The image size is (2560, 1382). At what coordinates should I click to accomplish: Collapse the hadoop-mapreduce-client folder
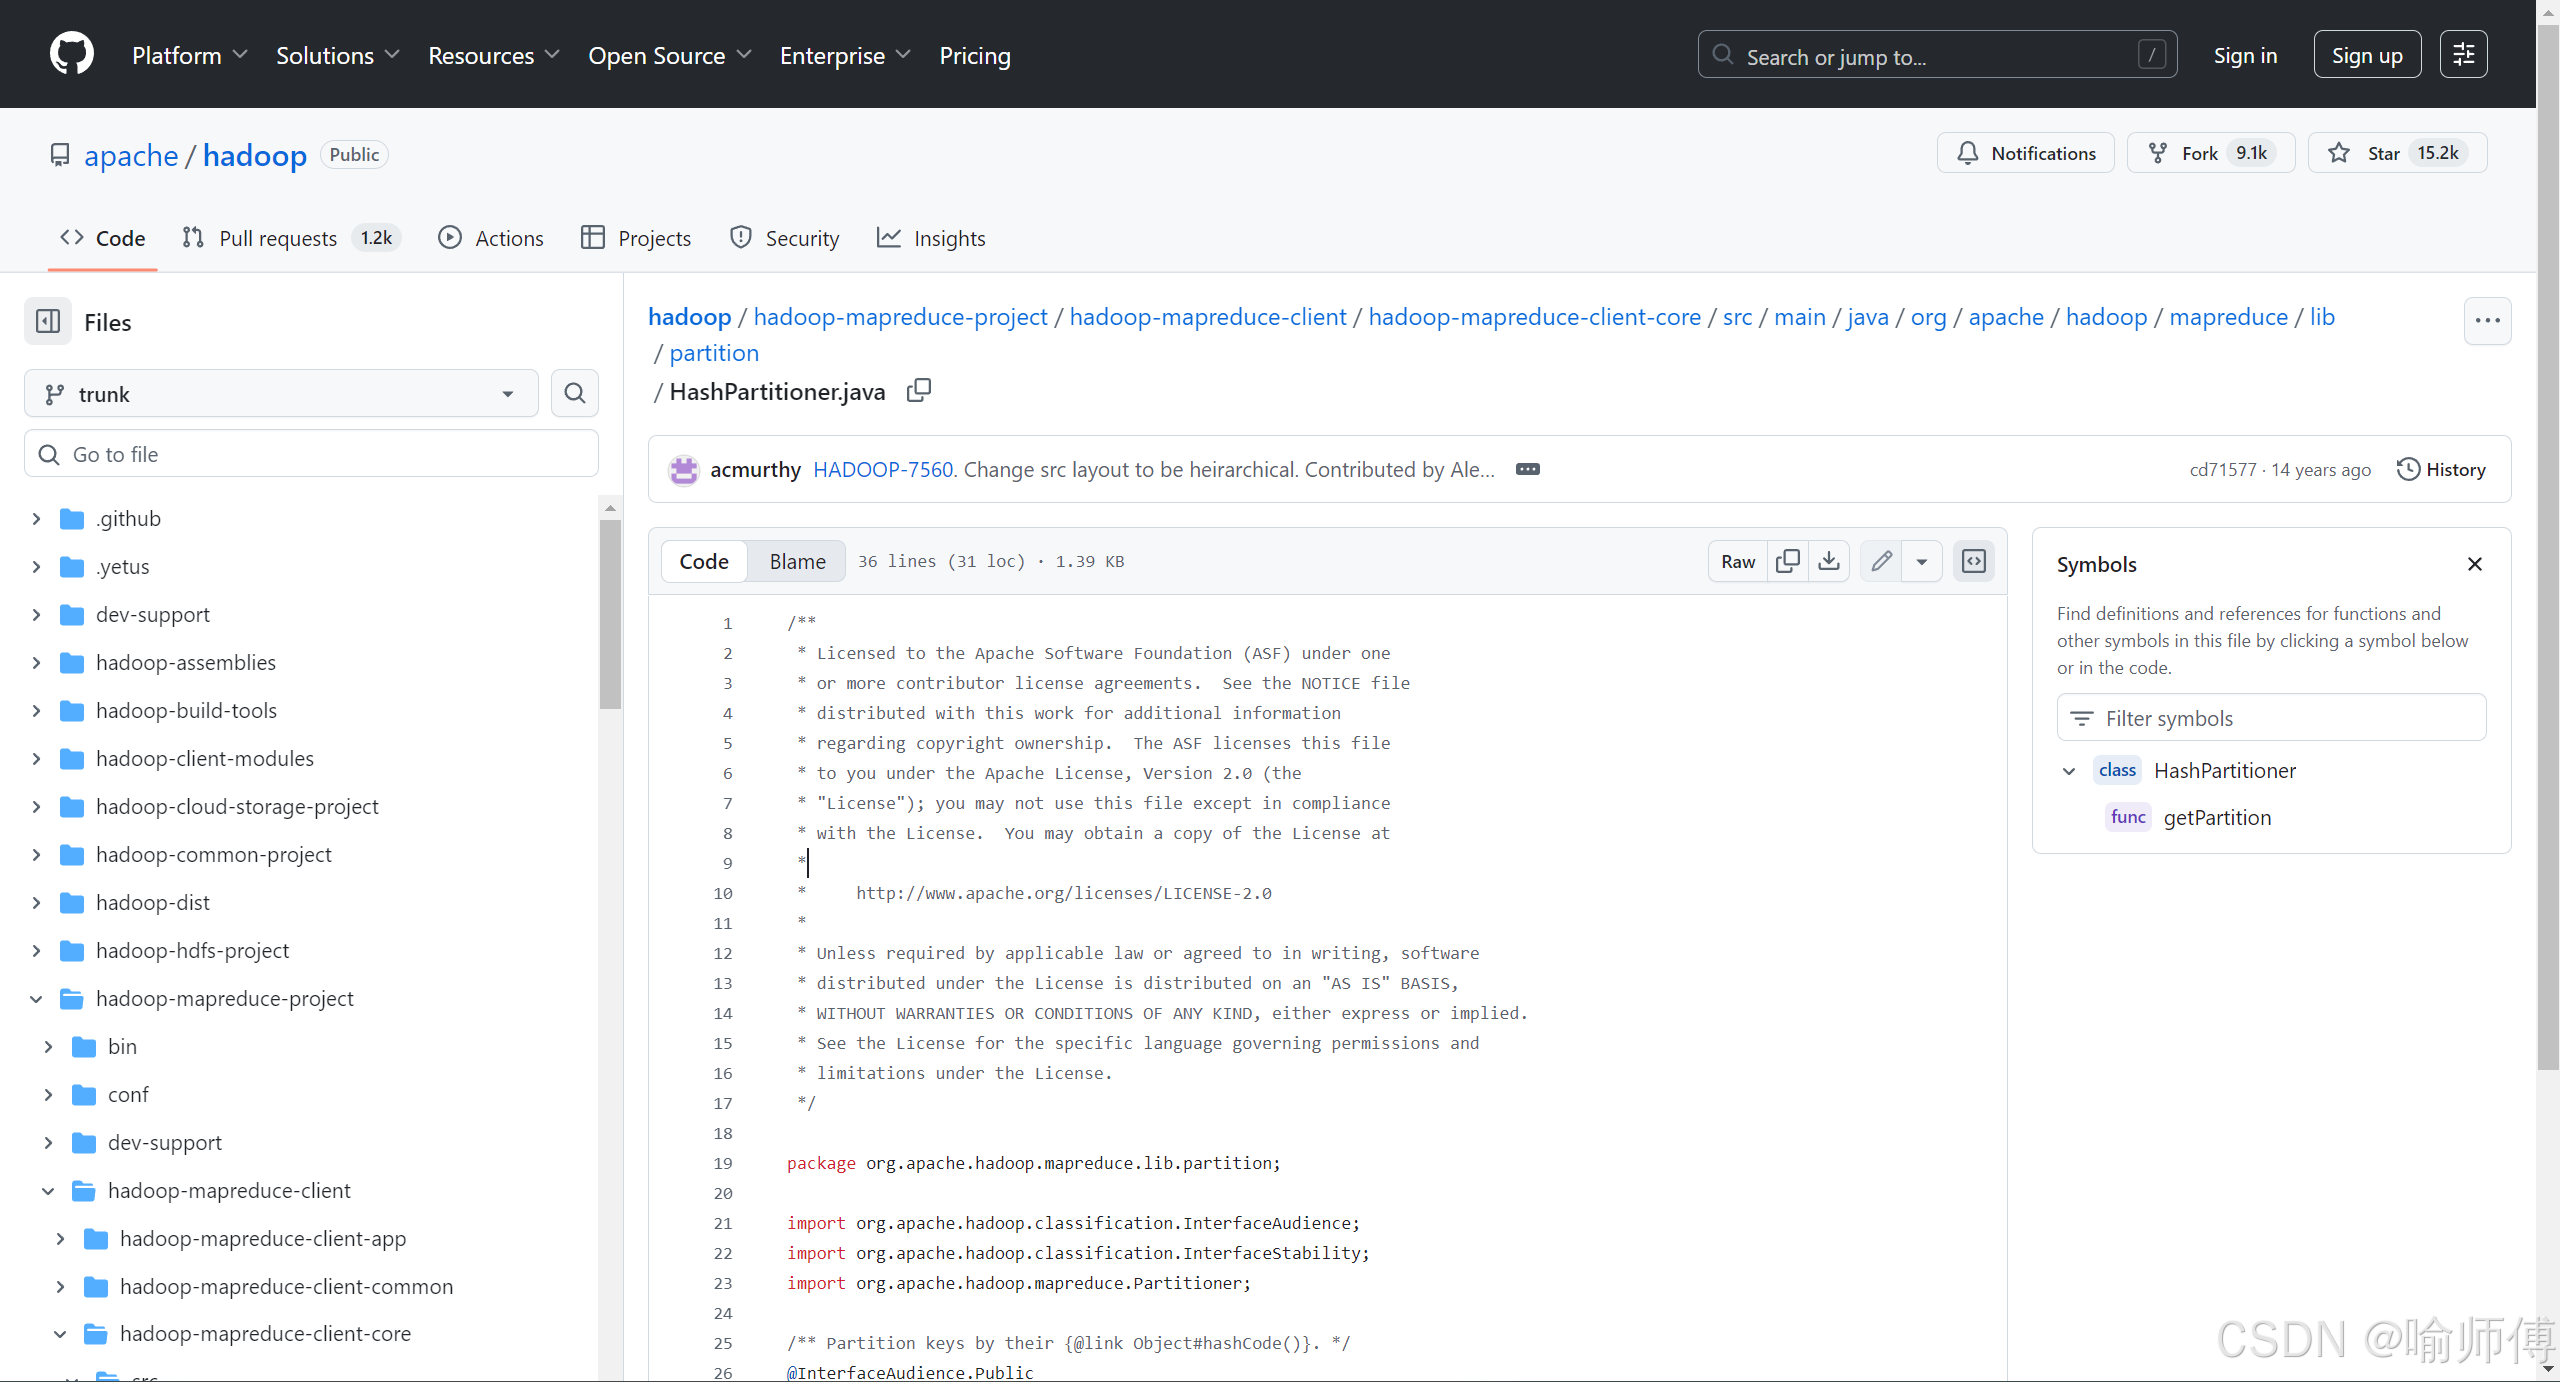click(48, 1190)
